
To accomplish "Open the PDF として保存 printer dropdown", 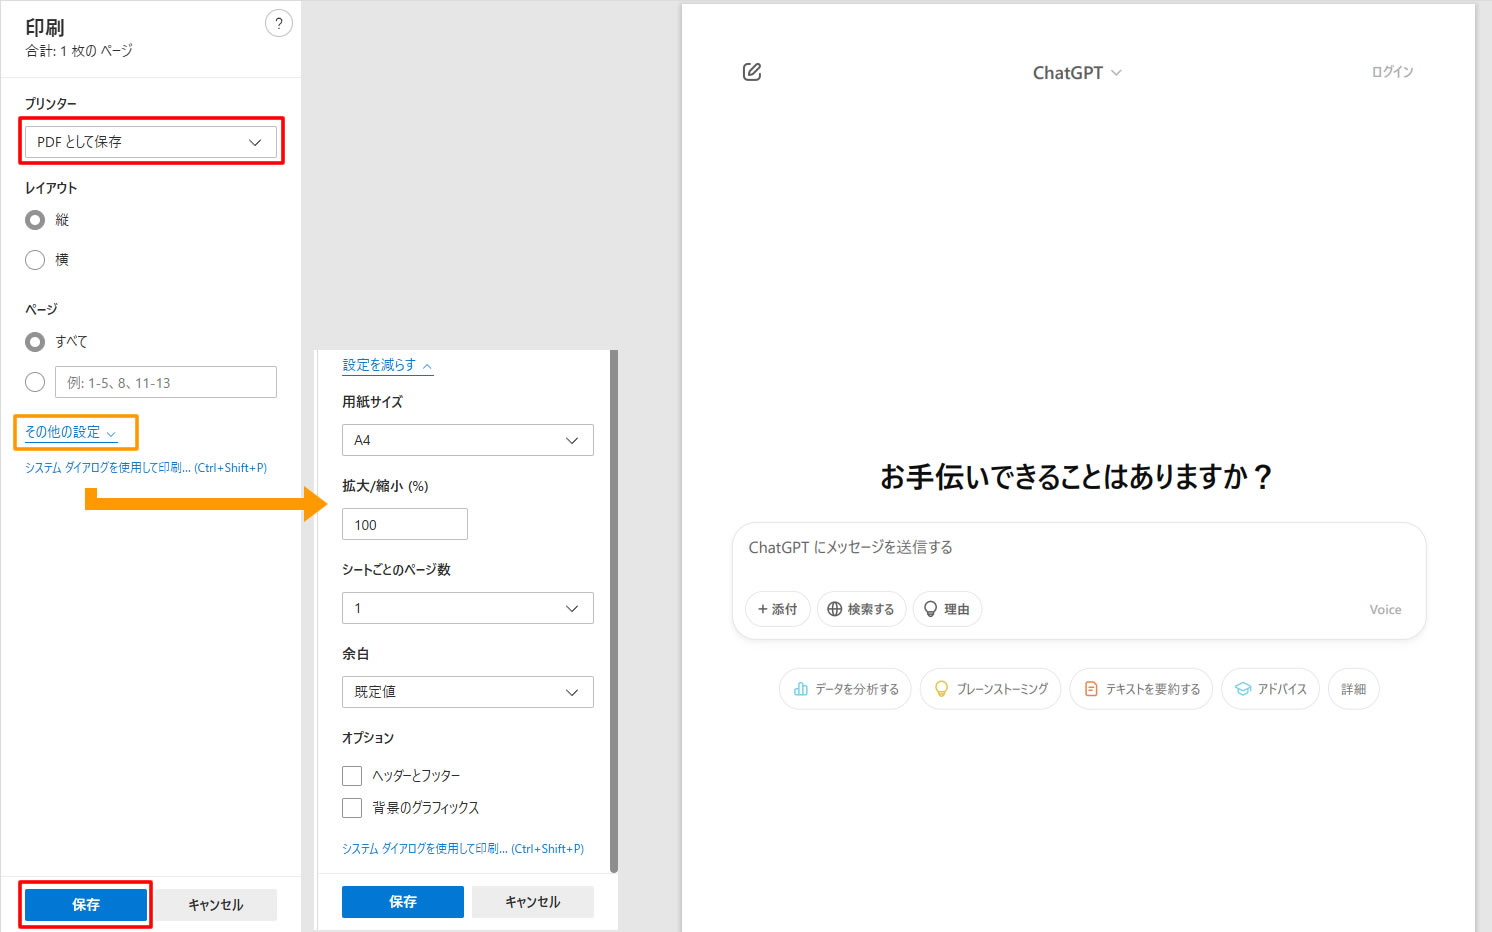I will click(151, 142).
